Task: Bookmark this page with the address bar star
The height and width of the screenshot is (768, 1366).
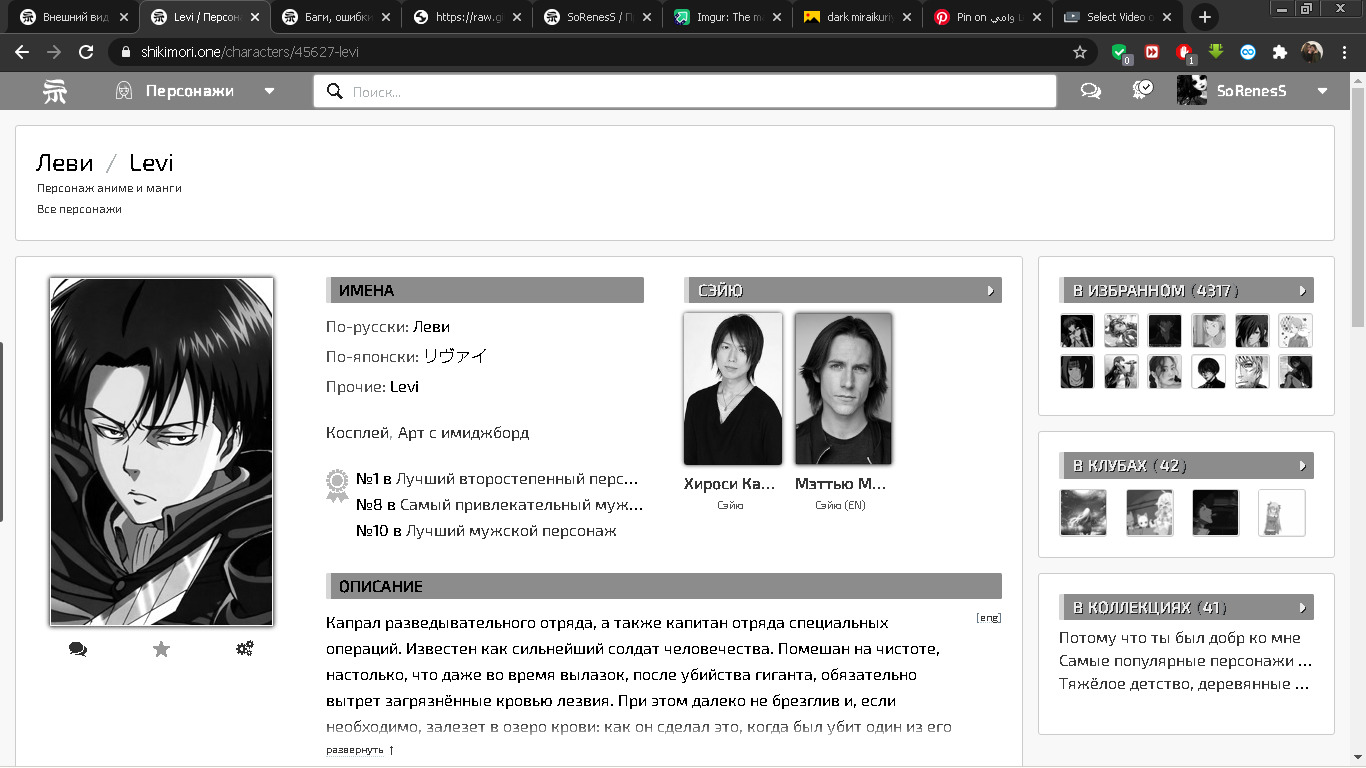Action: pyautogui.click(x=1079, y=52)
